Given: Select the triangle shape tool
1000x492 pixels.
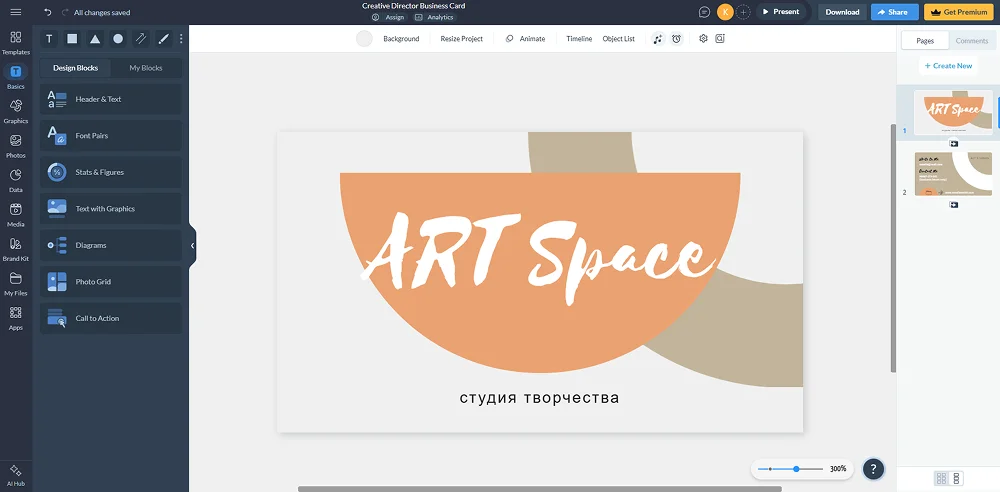Looking at the screenshot, I should point(95,39).
